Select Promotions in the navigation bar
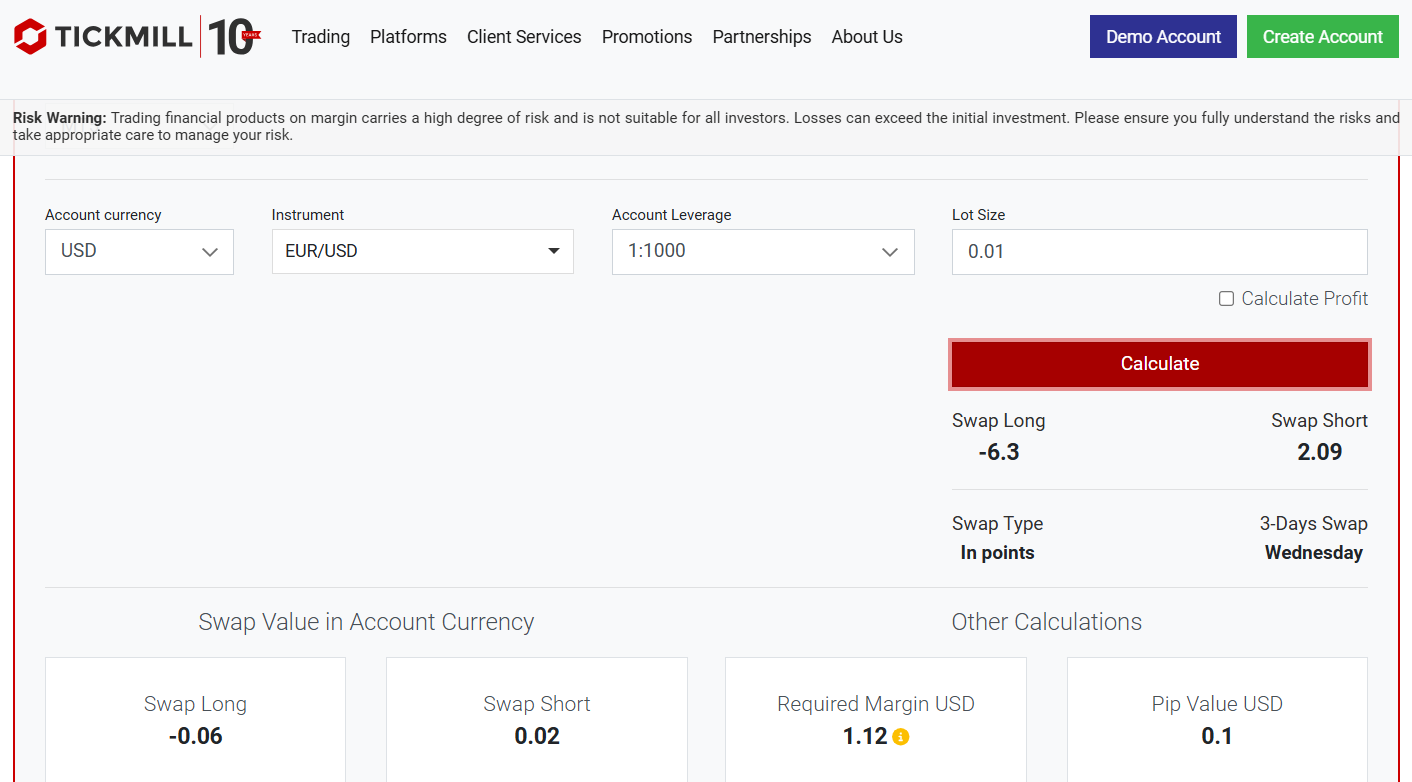 (647, 37)
